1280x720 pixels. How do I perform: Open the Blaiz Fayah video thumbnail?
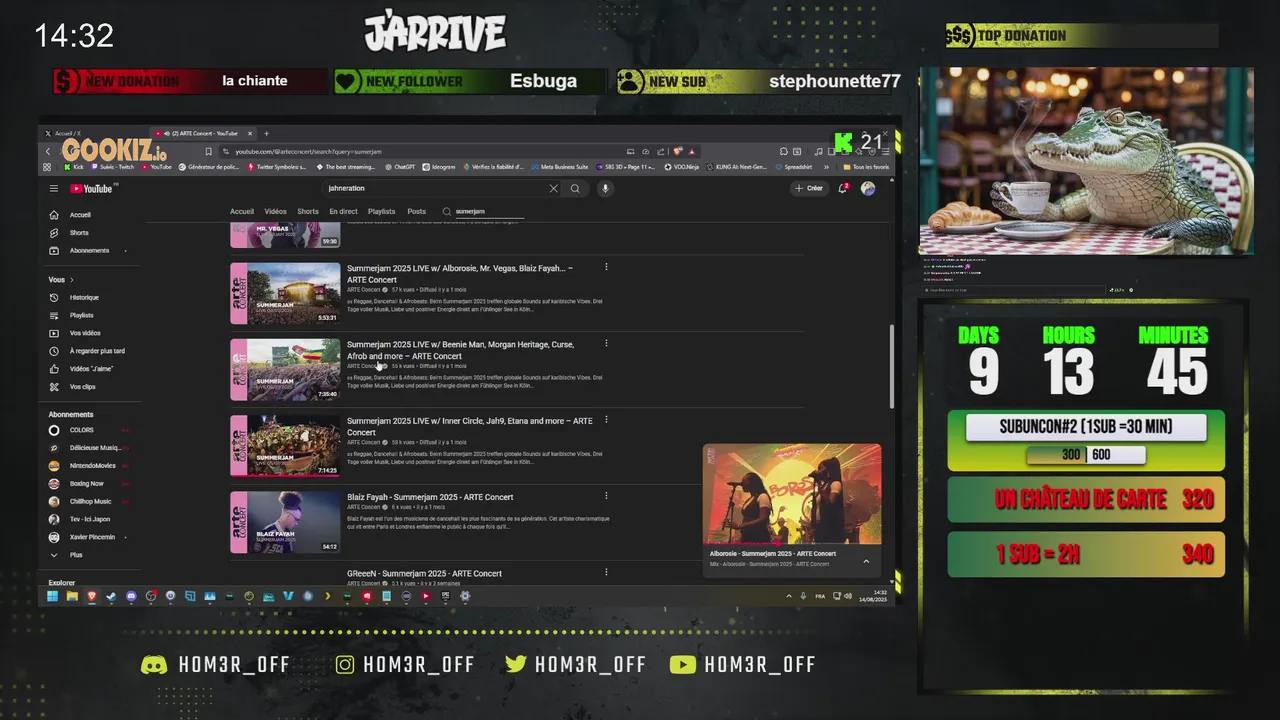click(285, 522)
